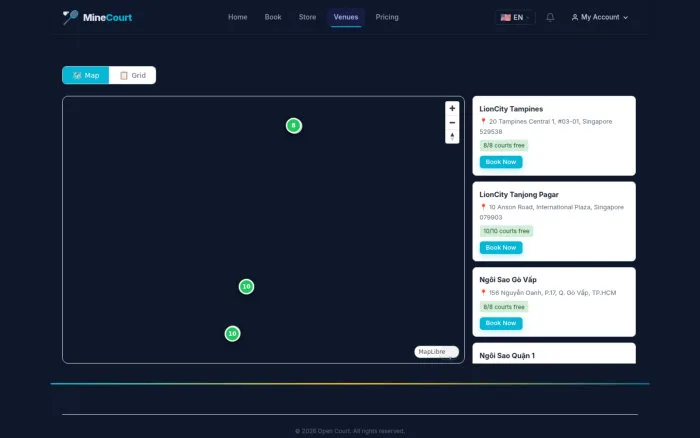Select the lower green marker labeled 10
The width and height of the screenshot is (700, 438).
[x=233, y=334]
